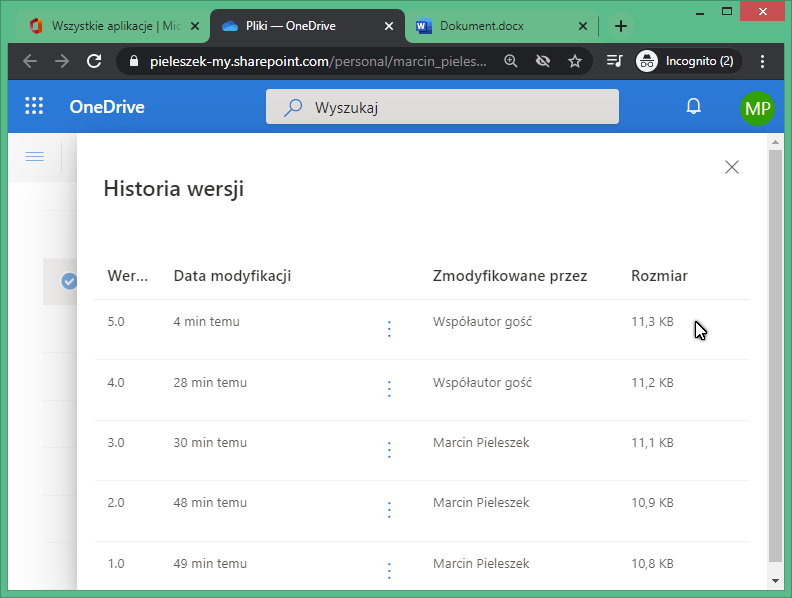The width and height of the screenshot is (792, 598).
Task: Click the Rozmiar column header
Action: (660, 276)
